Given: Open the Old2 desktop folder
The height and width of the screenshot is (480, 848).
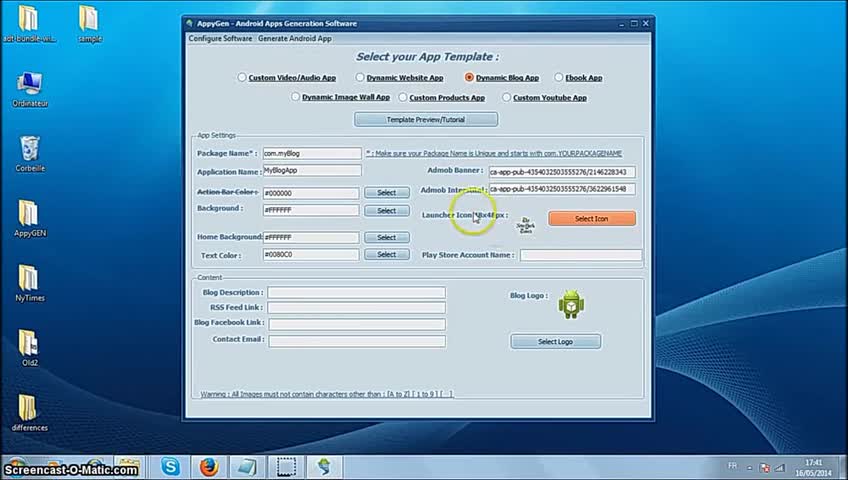Looking at the screenshot, I should click(30, 348).
